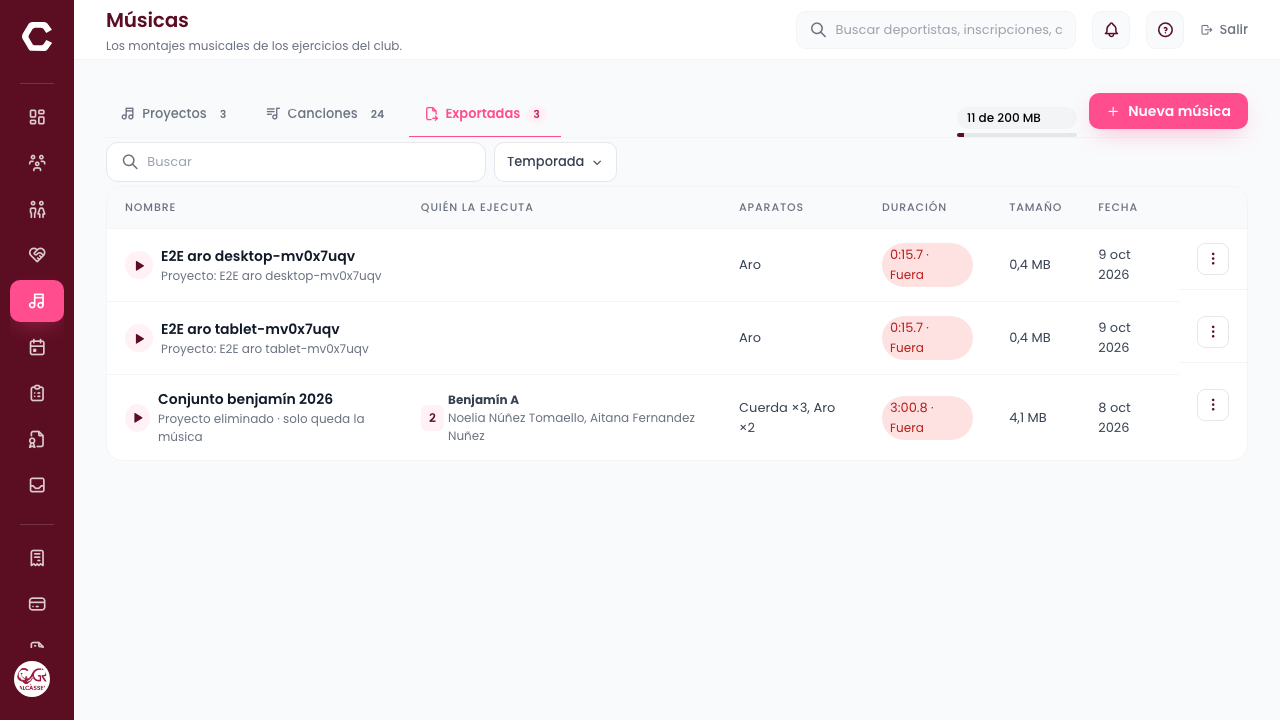The height and width of the screenshot is (720, 1280).
Task: Open the credit card sidebar icon
Action: (x=37, y=604)
